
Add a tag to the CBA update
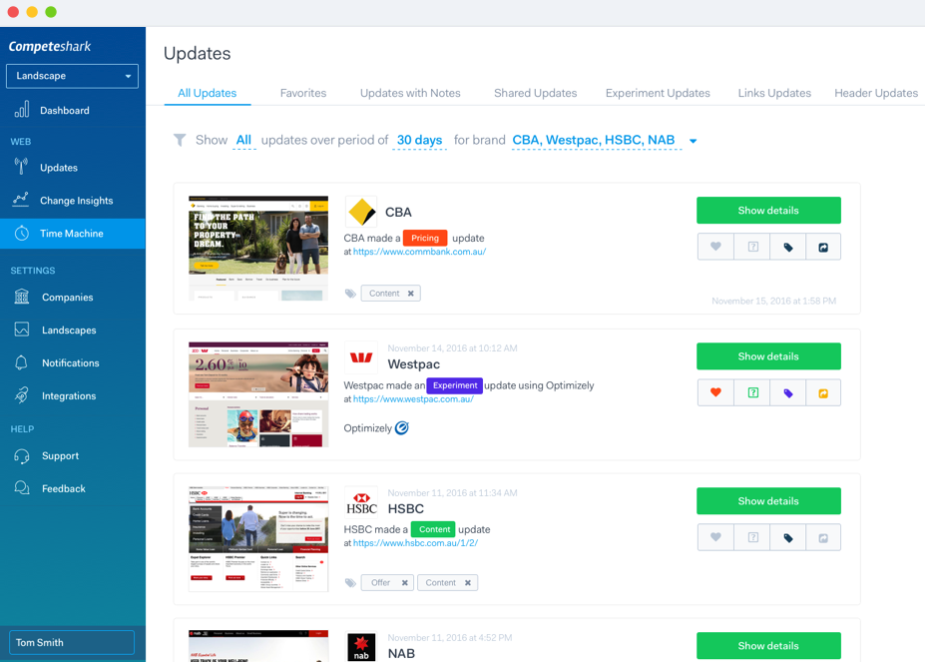pyautogui.click(x=787, y=246)
